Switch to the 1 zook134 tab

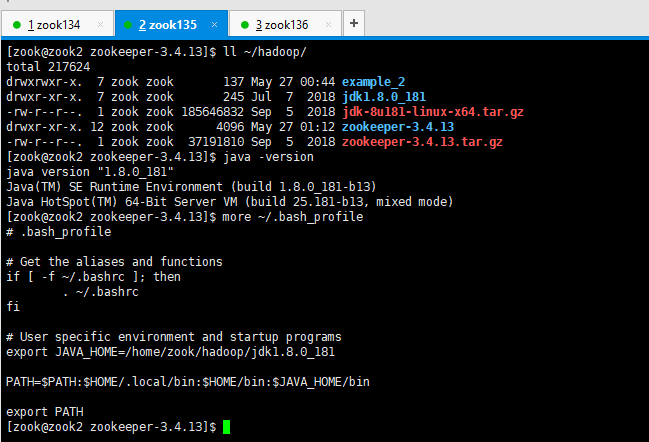point(58,24)
